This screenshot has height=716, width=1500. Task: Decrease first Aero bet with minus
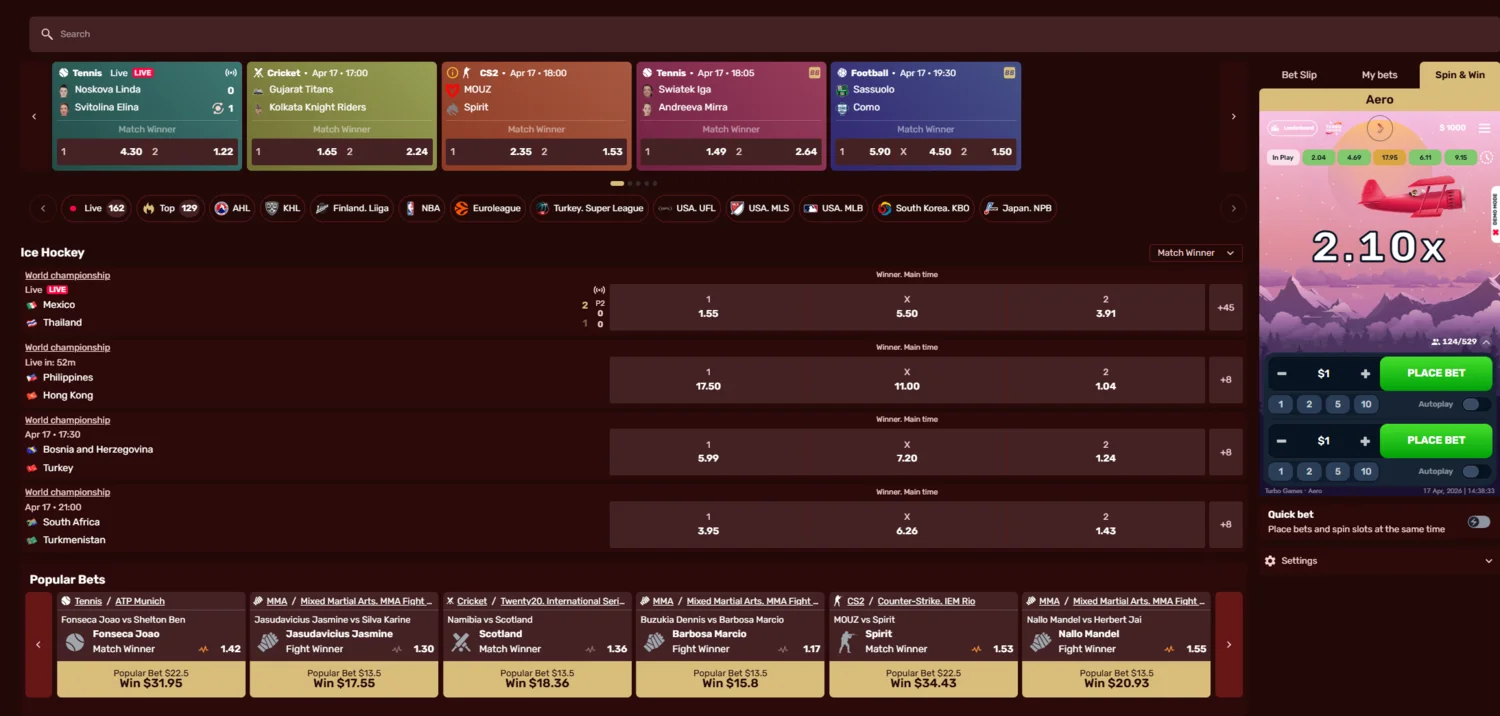tap(1282, 374)
